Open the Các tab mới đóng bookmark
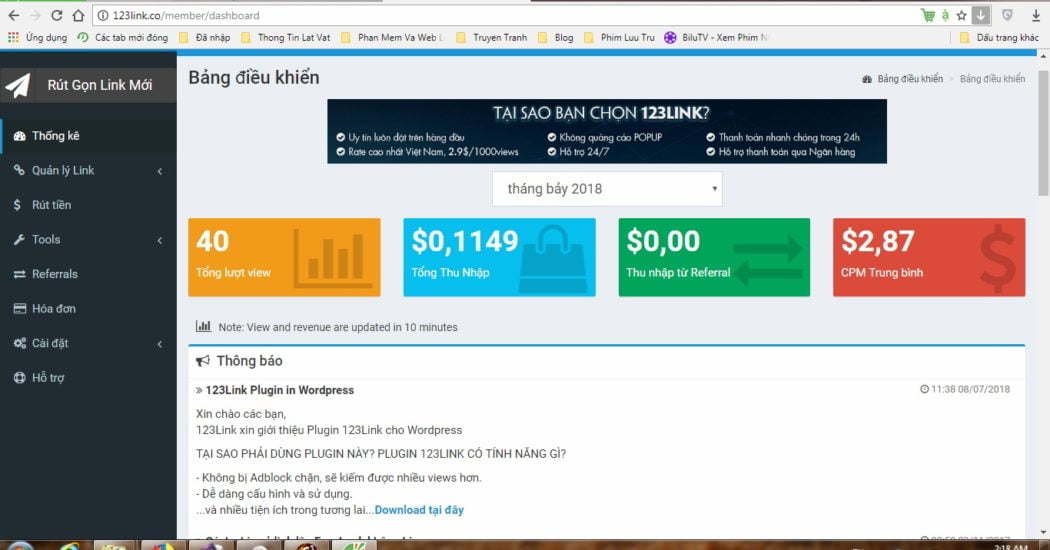This screenshot has height=550, width=1050. pos(123,38)
